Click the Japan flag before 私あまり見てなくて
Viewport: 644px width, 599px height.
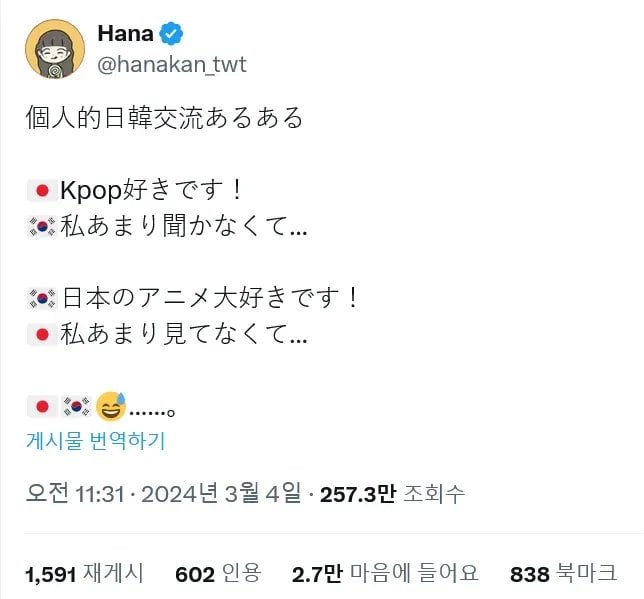tap(41, 336)
